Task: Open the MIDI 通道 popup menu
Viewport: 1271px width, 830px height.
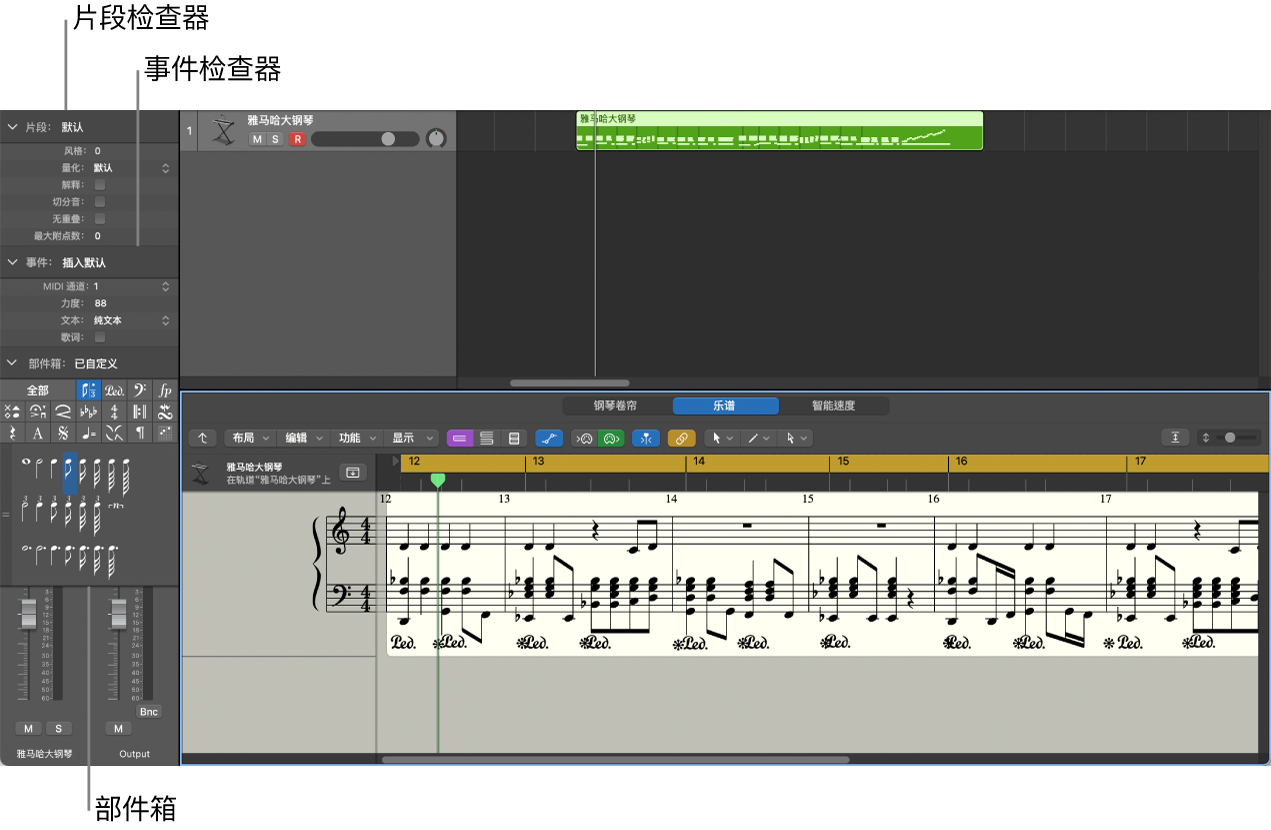Action: click(132, 286)
